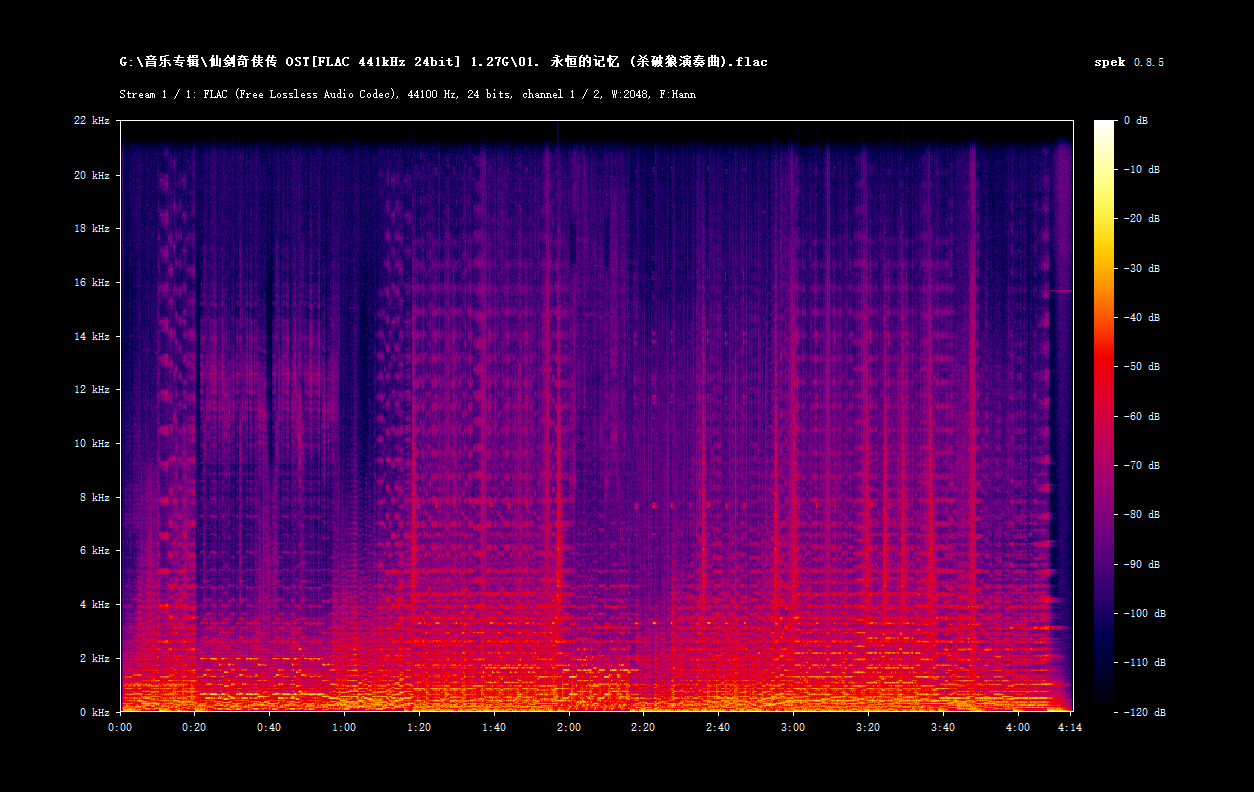This screenshot has width=1254, height=792.
Task: Click the 2:00 time axis label
Action: [x=568, y=727]
